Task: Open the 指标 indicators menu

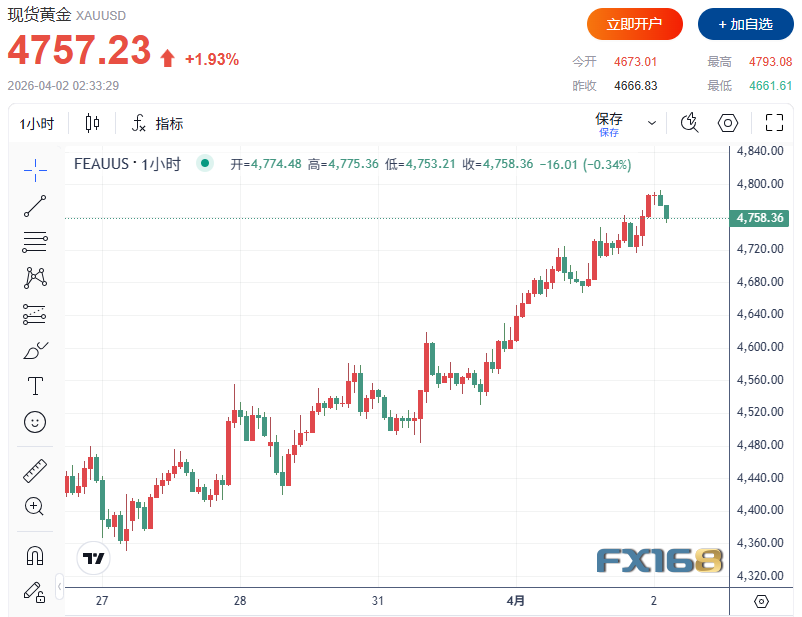Action: click(x=158, y=124)
